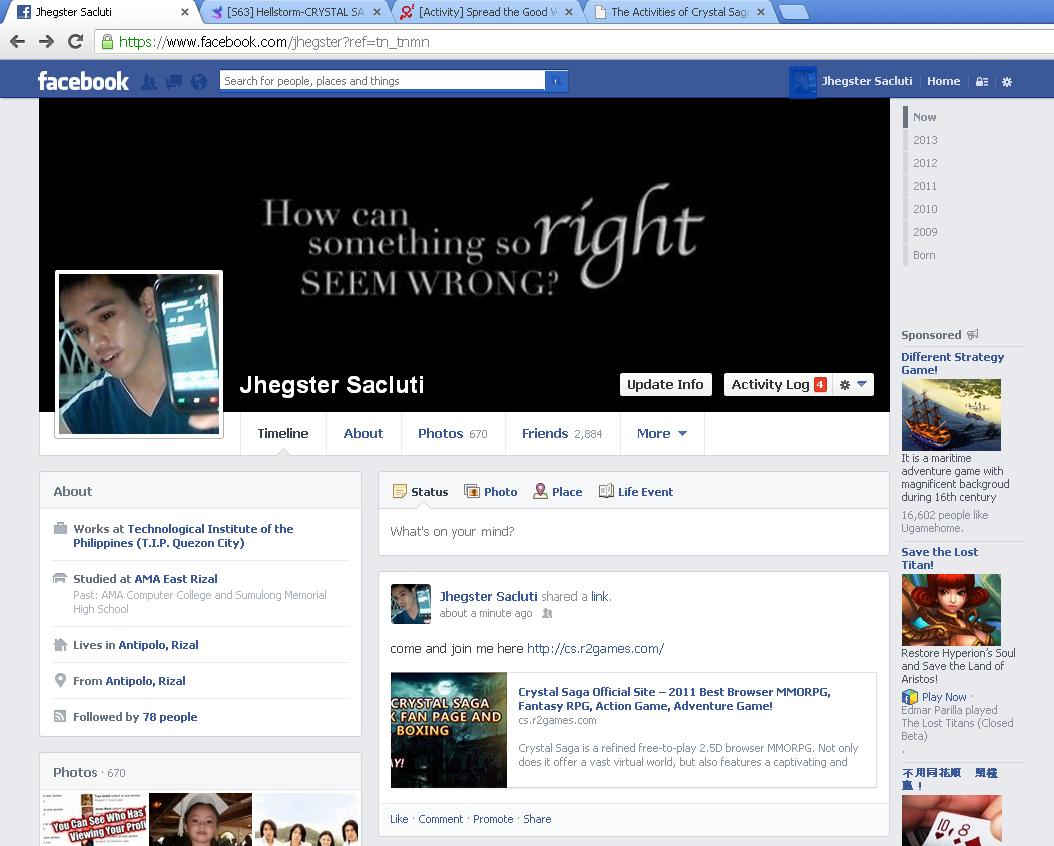Viewport: 1054px width, 846px height.
Task: Open the account settings gear in header
Action: tap(1007, 82)
